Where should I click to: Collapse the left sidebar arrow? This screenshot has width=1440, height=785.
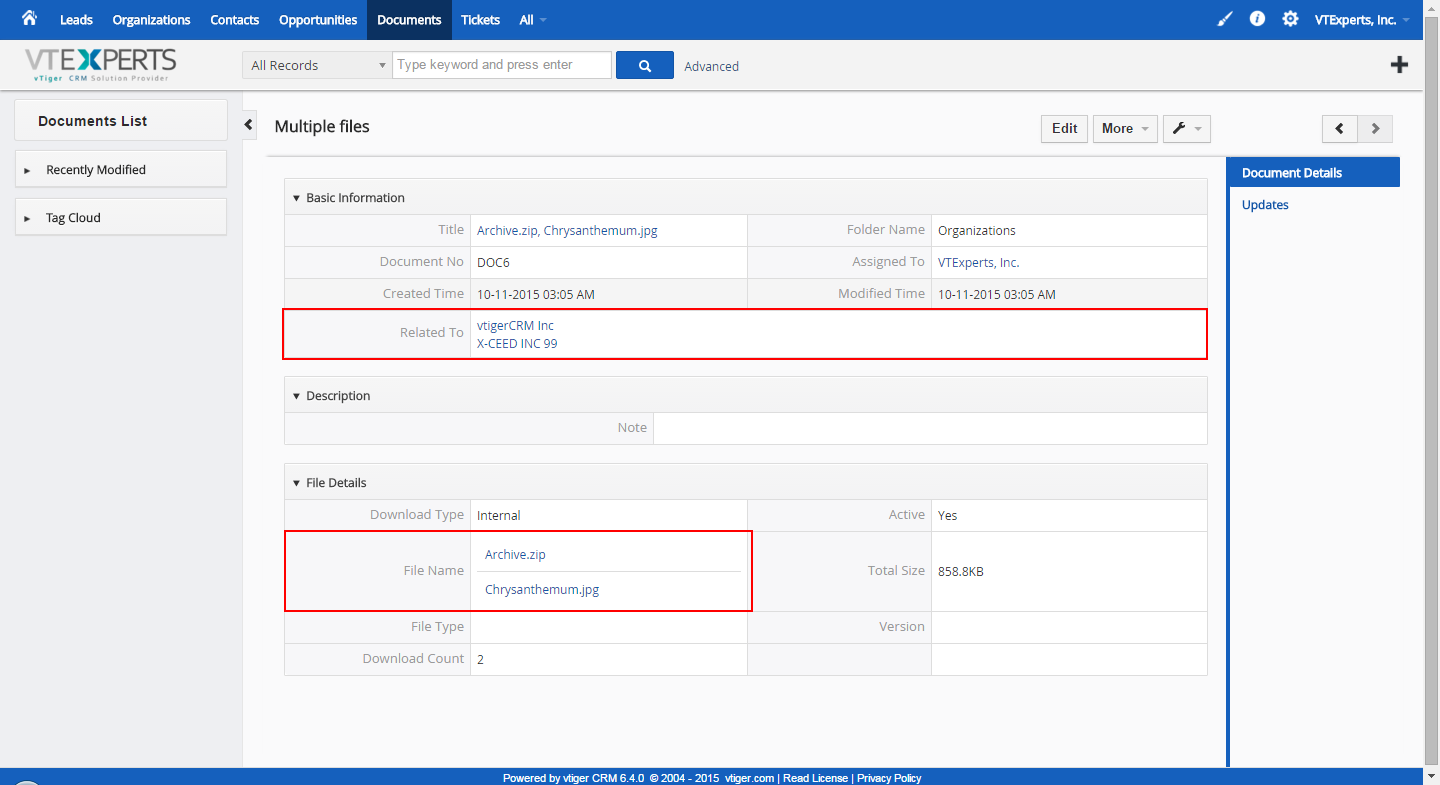pyautogui.click(x=250, y=124)
